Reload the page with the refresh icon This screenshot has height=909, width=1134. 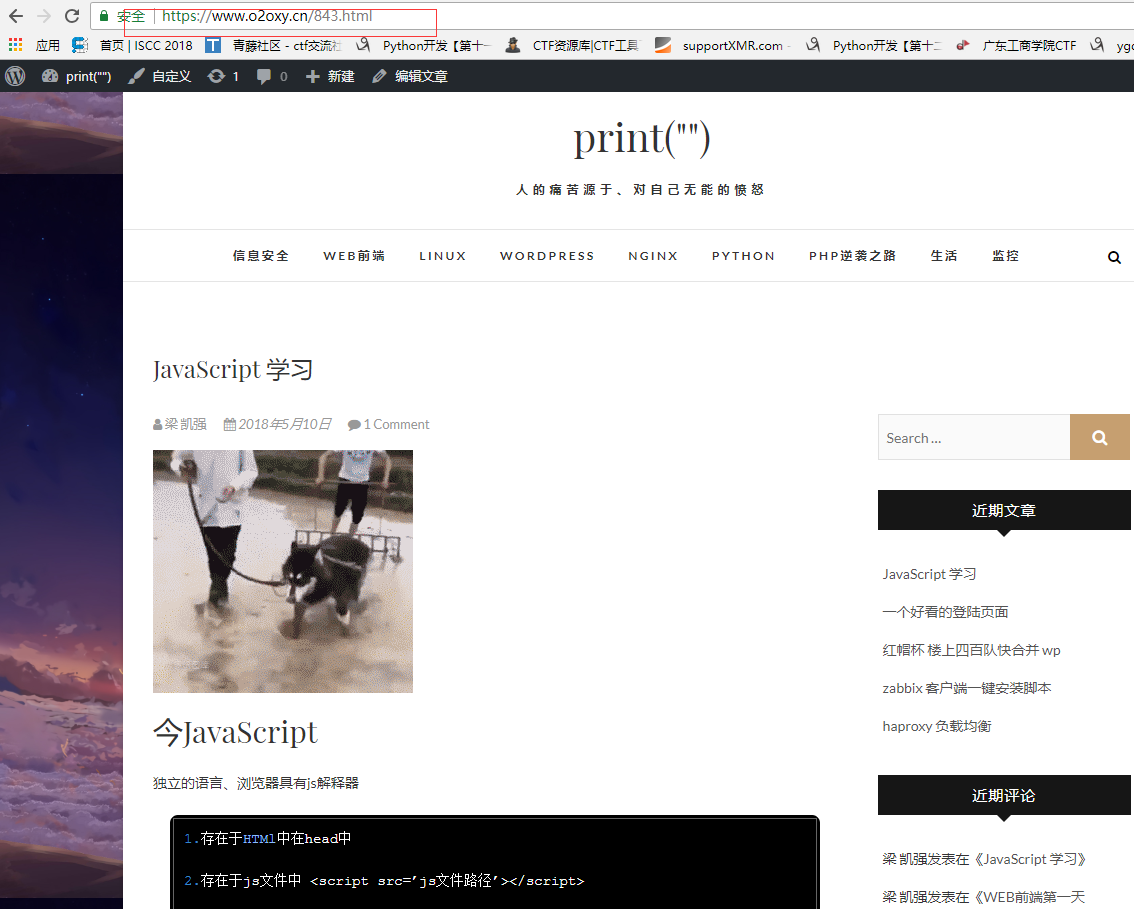coord(72,16)
